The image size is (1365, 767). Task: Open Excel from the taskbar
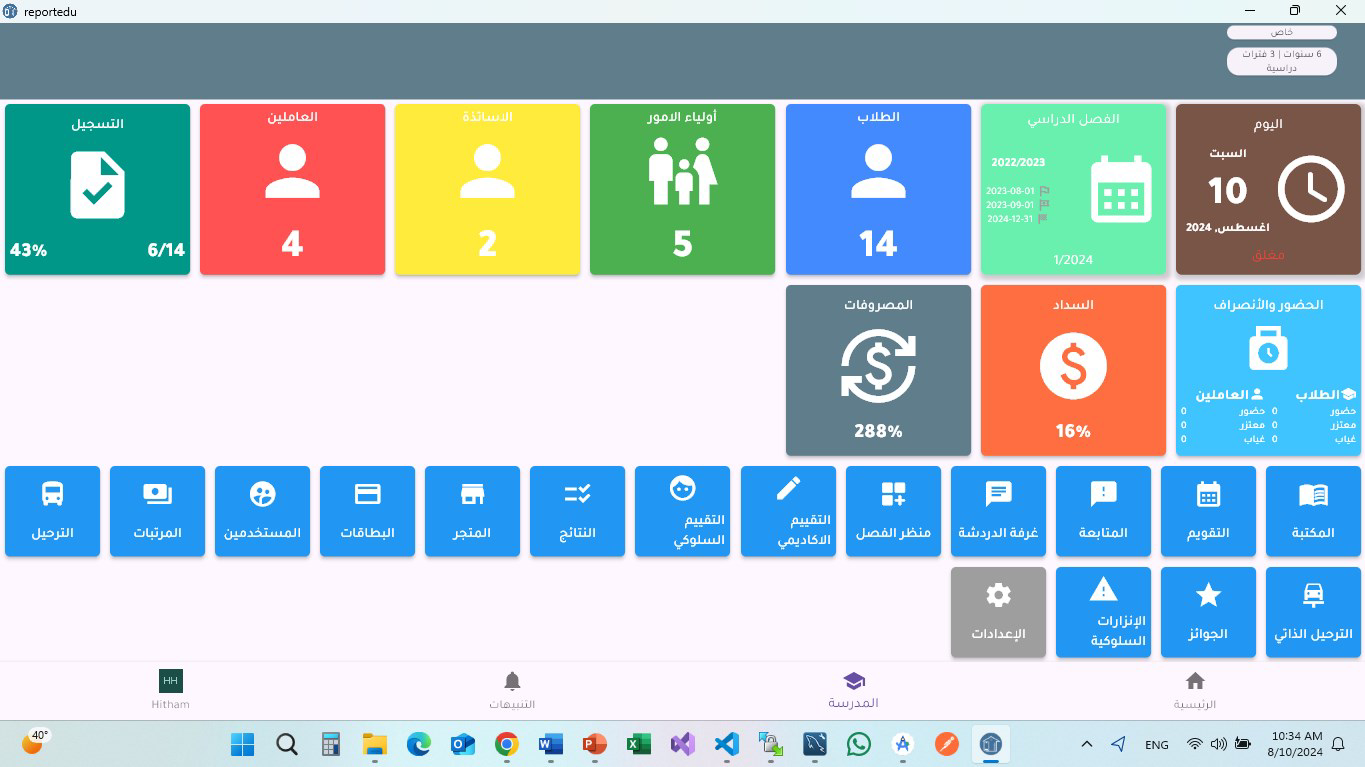639,744
